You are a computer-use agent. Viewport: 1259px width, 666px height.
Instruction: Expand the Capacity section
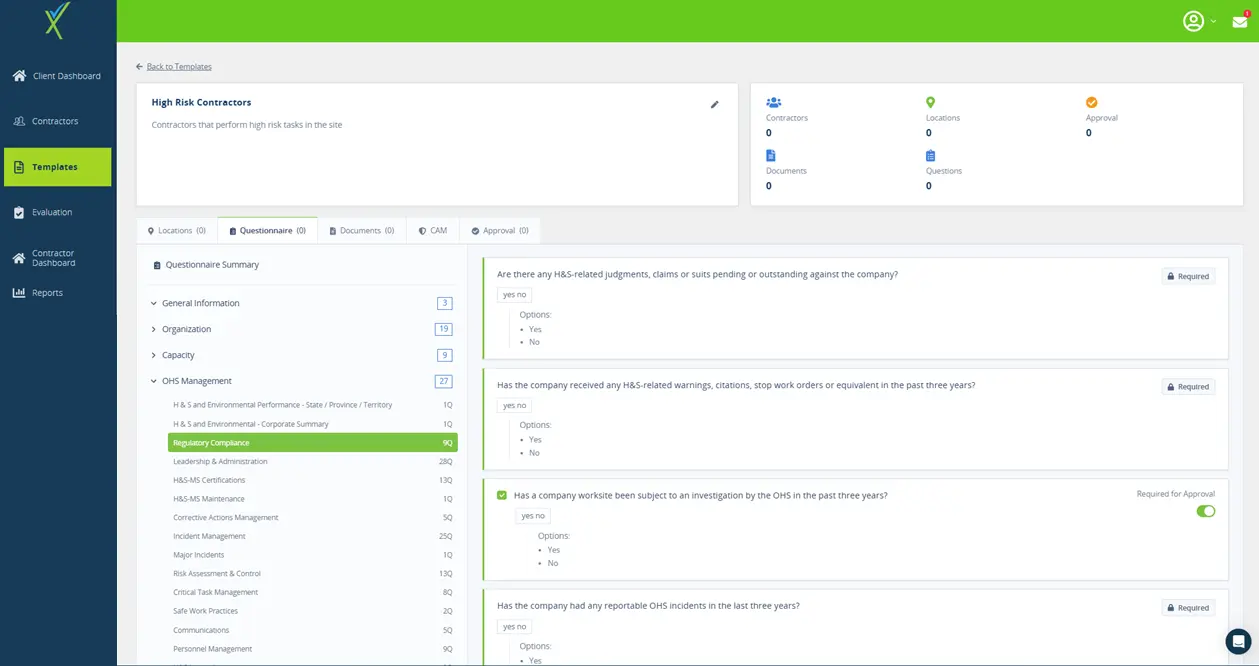154,355
